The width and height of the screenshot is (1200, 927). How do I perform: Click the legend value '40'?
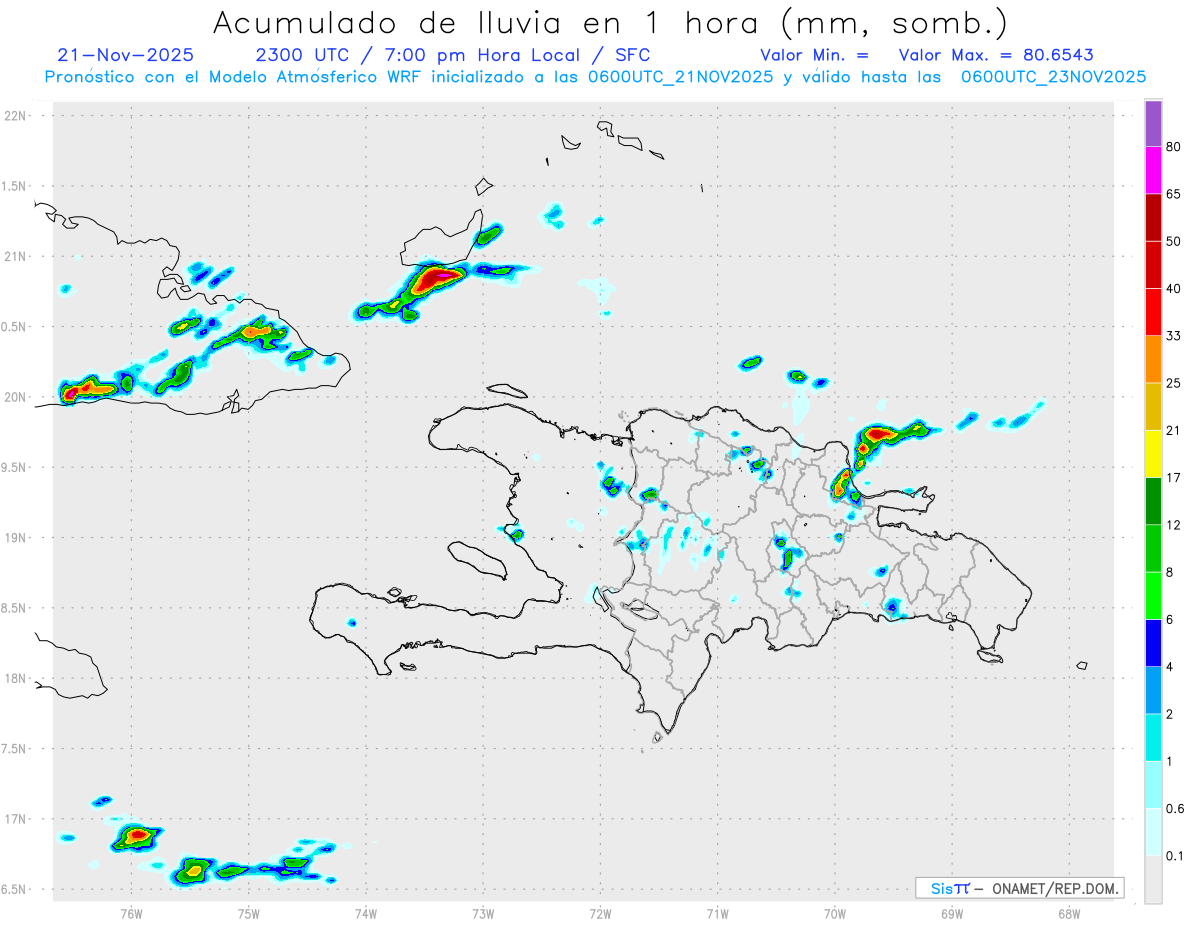(1174, 289)
